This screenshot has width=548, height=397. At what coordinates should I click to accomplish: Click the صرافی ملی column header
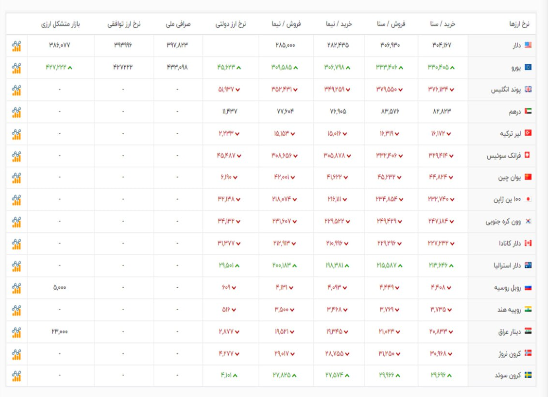click(x=178, y=24)
